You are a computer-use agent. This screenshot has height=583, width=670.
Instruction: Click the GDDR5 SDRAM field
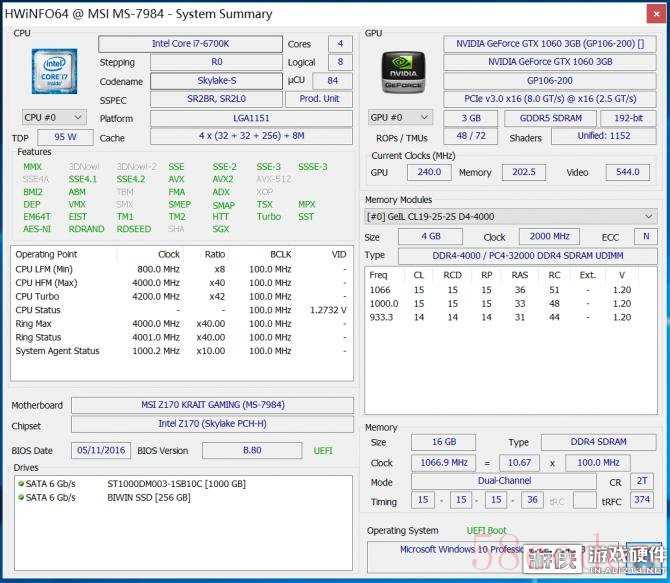pyautogui.click(x=550, y=118)
